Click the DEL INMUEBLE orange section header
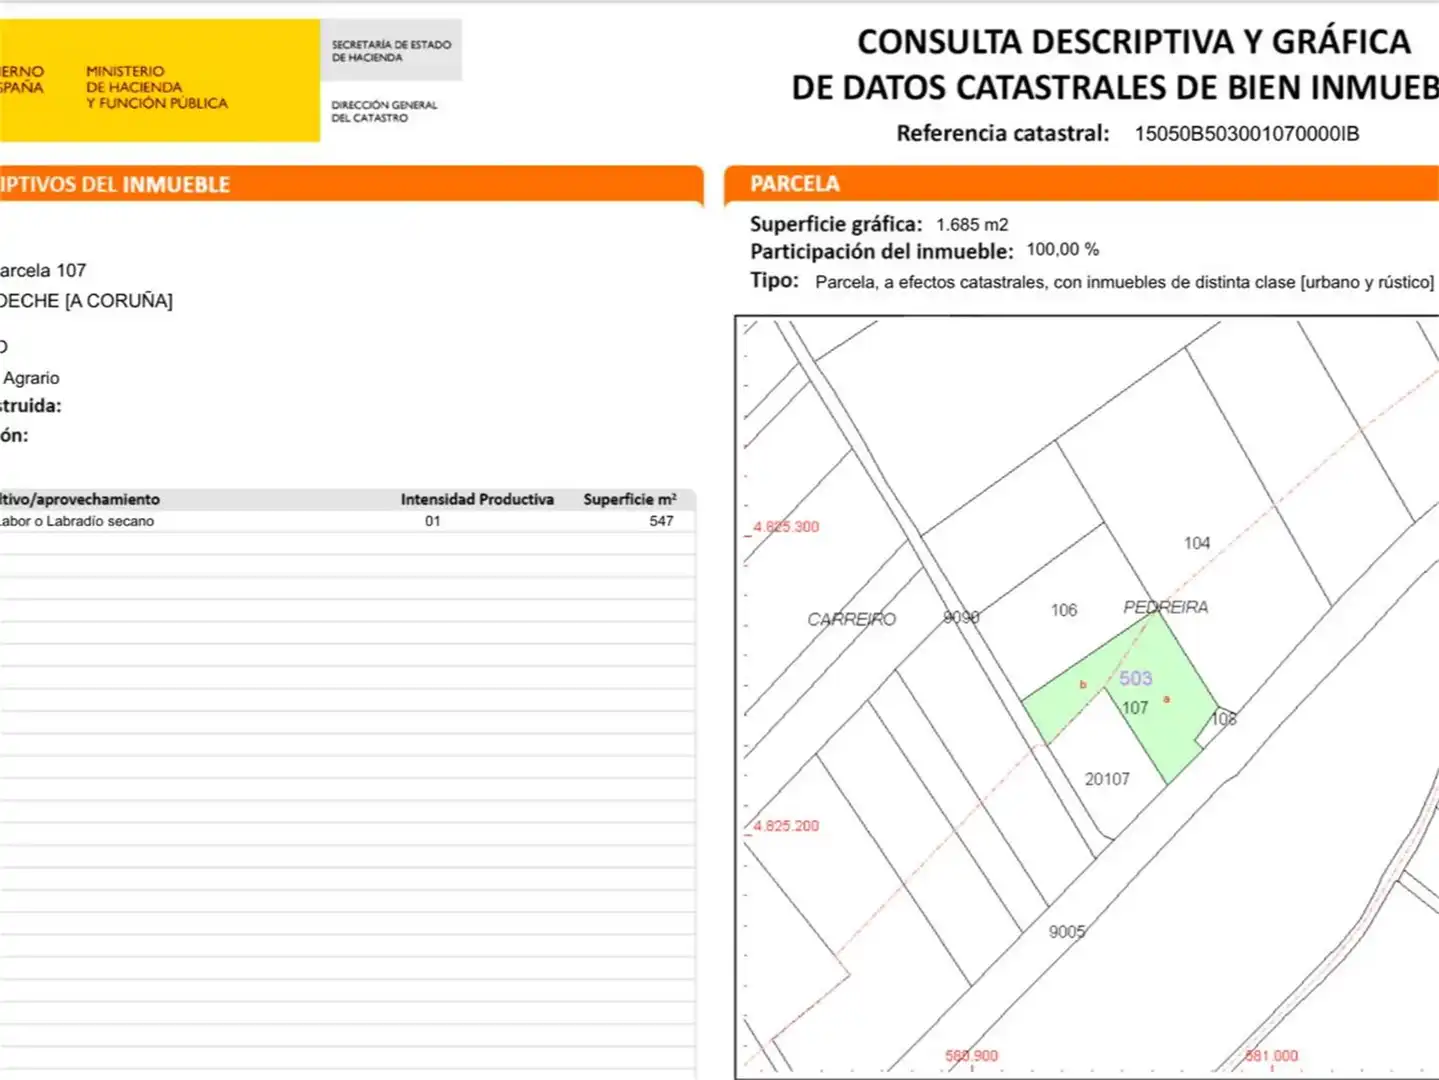1439x1080 pixels. point(350,185)
